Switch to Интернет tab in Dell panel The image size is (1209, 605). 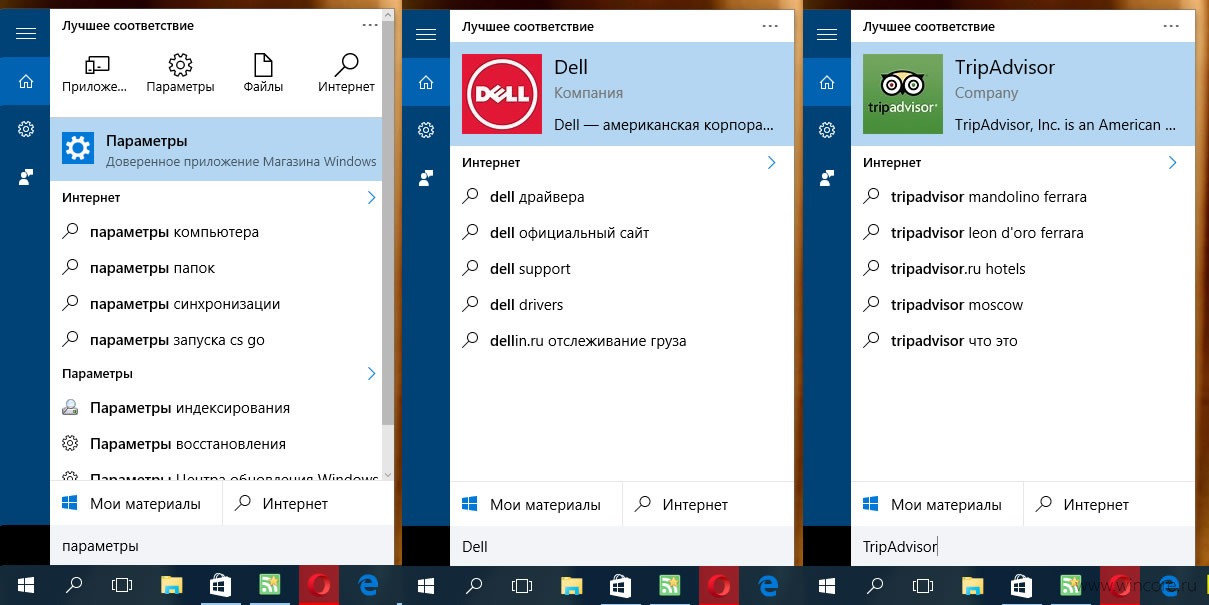pyautogui.click(x=708, y=504)
